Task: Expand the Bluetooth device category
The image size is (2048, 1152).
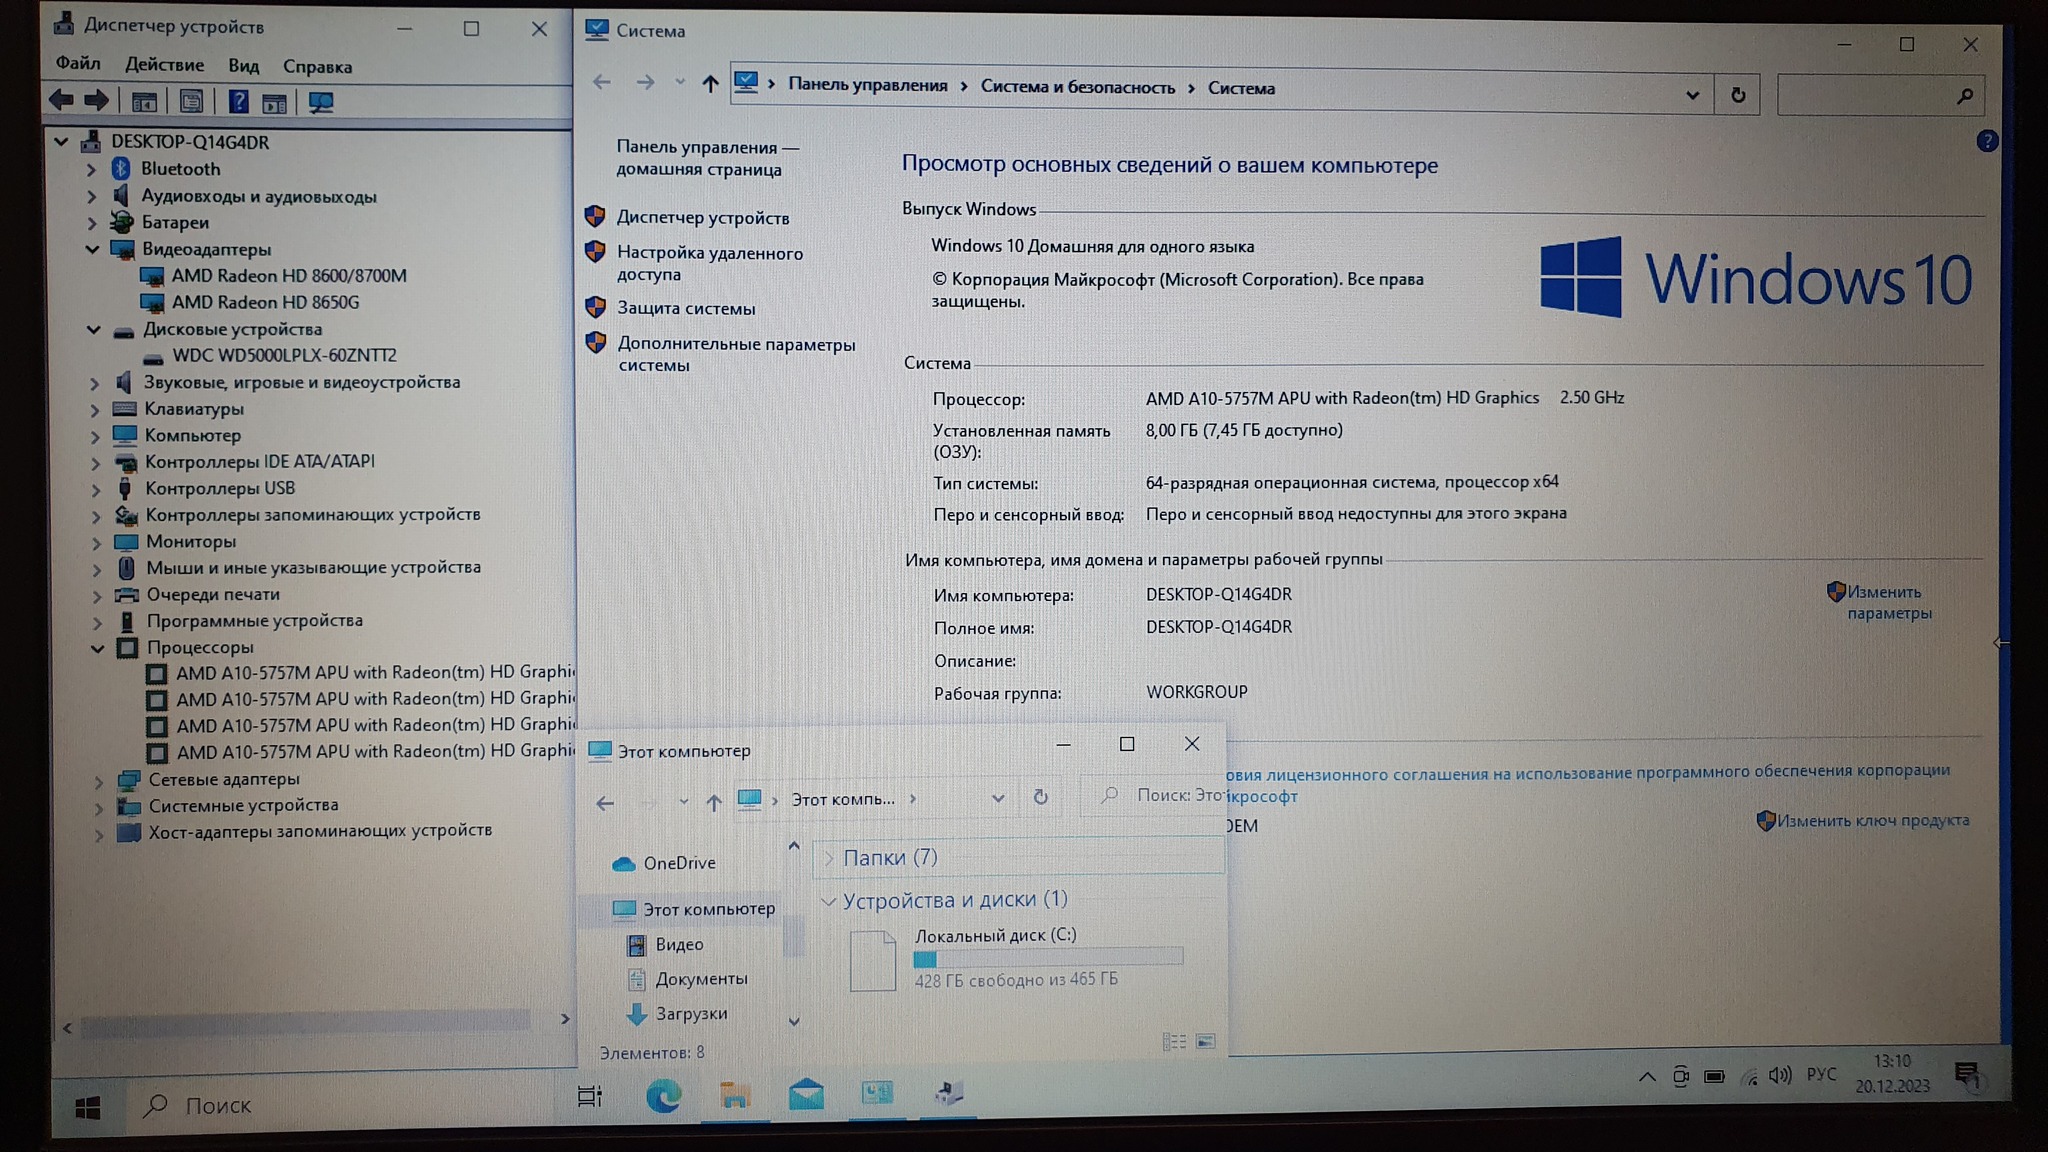Action: click(x=91, y=170)
